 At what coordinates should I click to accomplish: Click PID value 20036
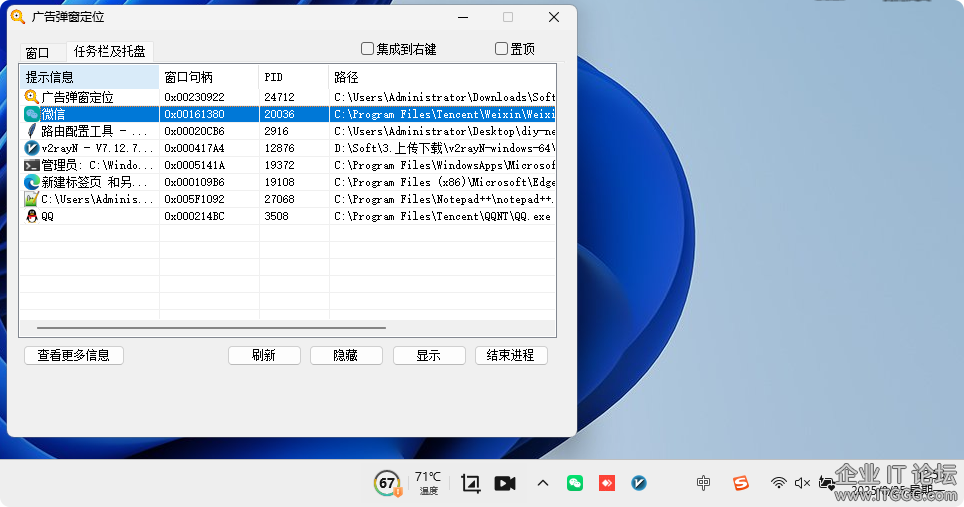click(x=279, y=114)
